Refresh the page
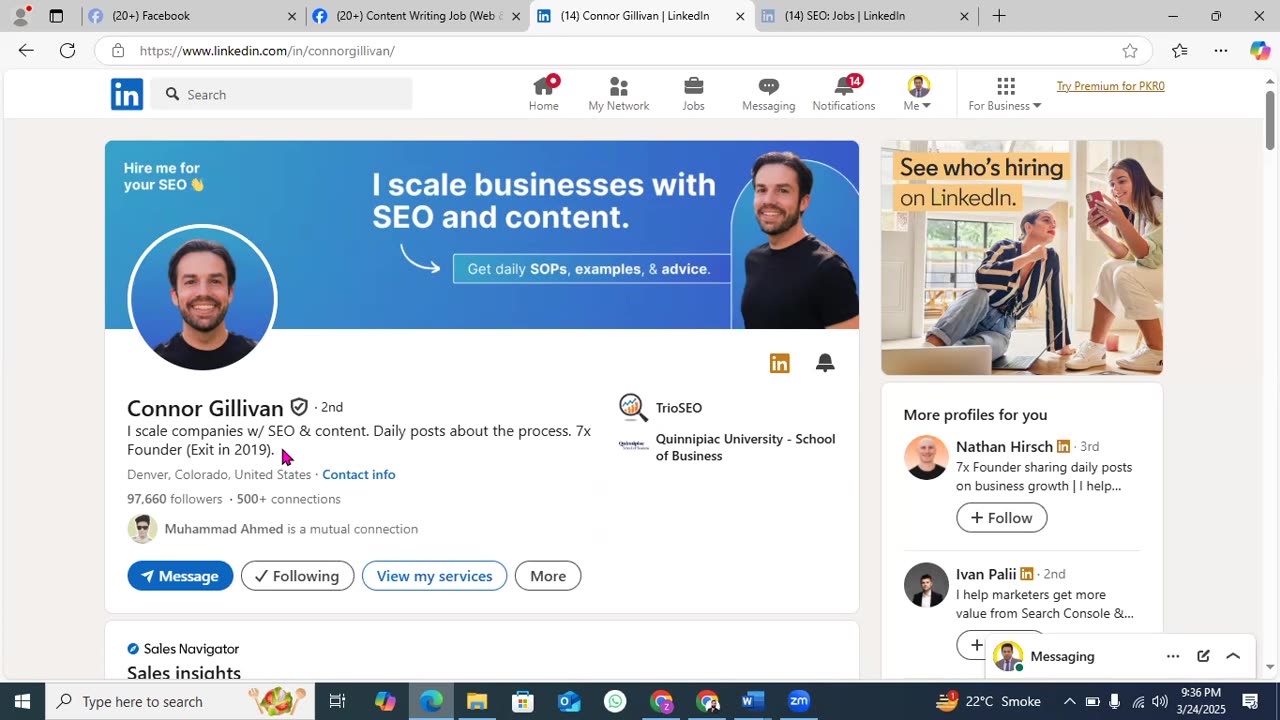Viewport: 1280px width, 720px height. pos(67,51)
